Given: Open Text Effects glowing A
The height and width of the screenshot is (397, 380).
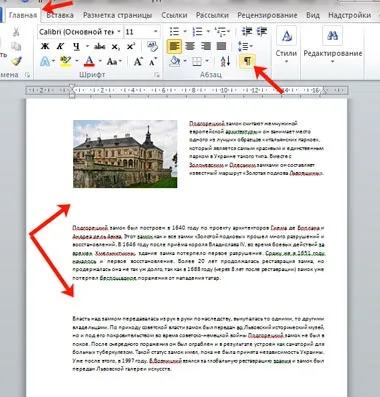Looking at the screenshot, I should [x=45, y=61].
